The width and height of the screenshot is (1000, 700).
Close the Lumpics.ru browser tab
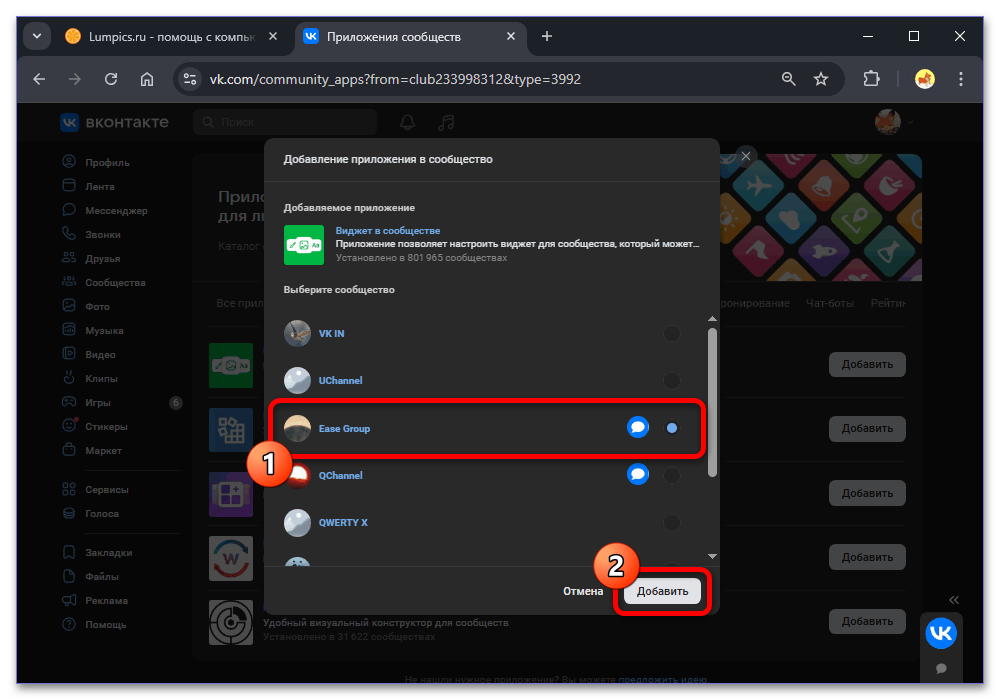[x=273, y=36]
